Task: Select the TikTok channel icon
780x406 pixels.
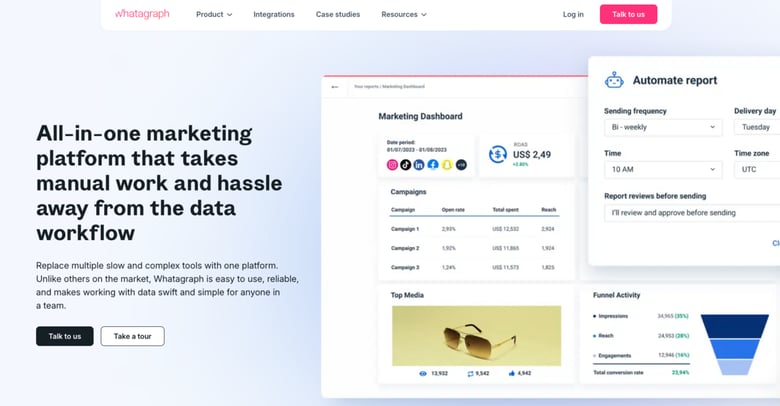Action: tap(406, 164)
